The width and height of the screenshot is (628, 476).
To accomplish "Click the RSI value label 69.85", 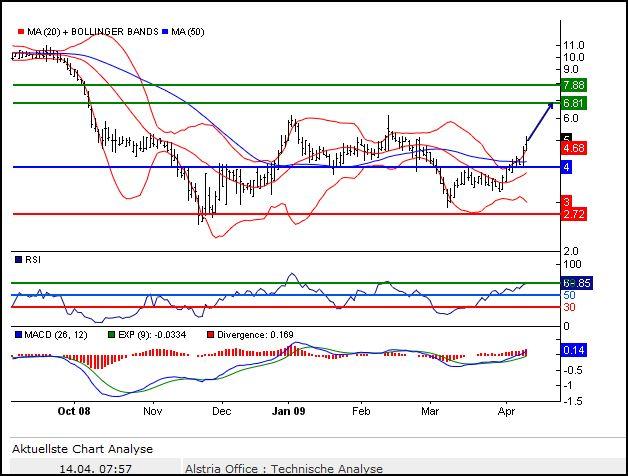I will pyautogui.click(x=576, y=283).
